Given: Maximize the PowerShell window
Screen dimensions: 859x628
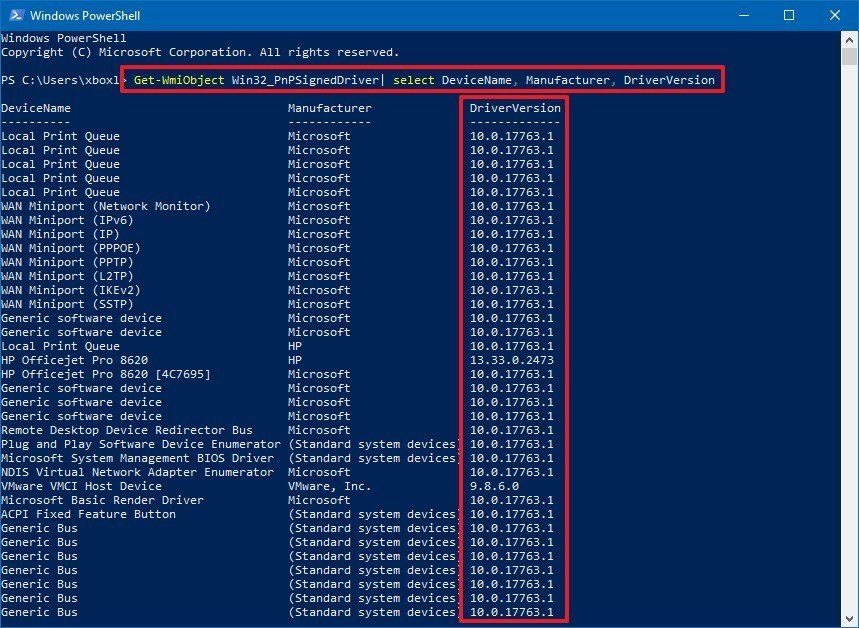Looking at the screenshot, I should click(x=789, y=15).
